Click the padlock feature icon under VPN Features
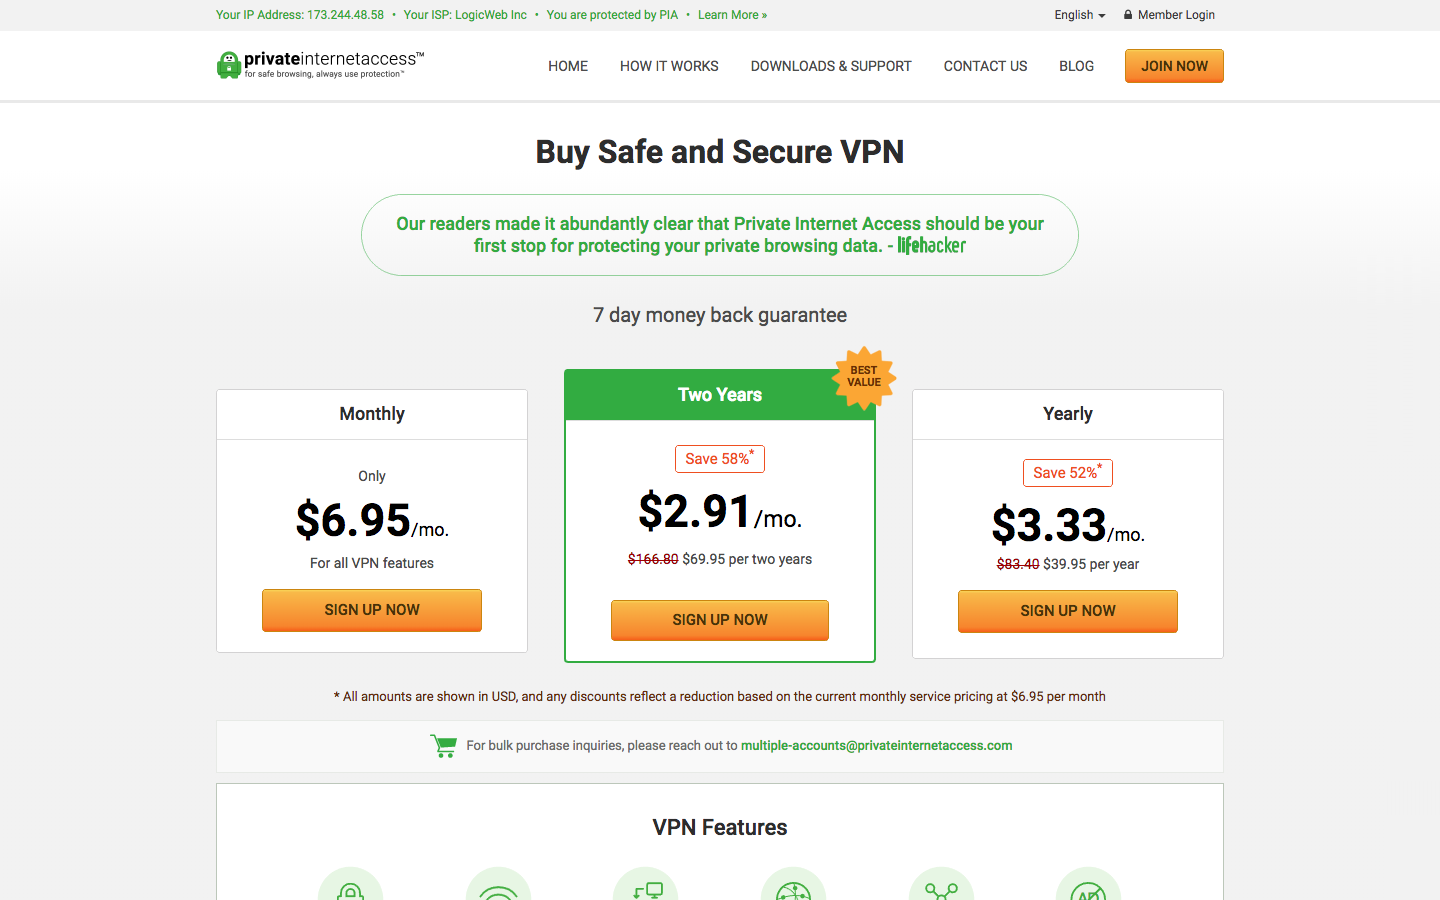The width and height of the screenshot is (1440, 900). point(350,884)
